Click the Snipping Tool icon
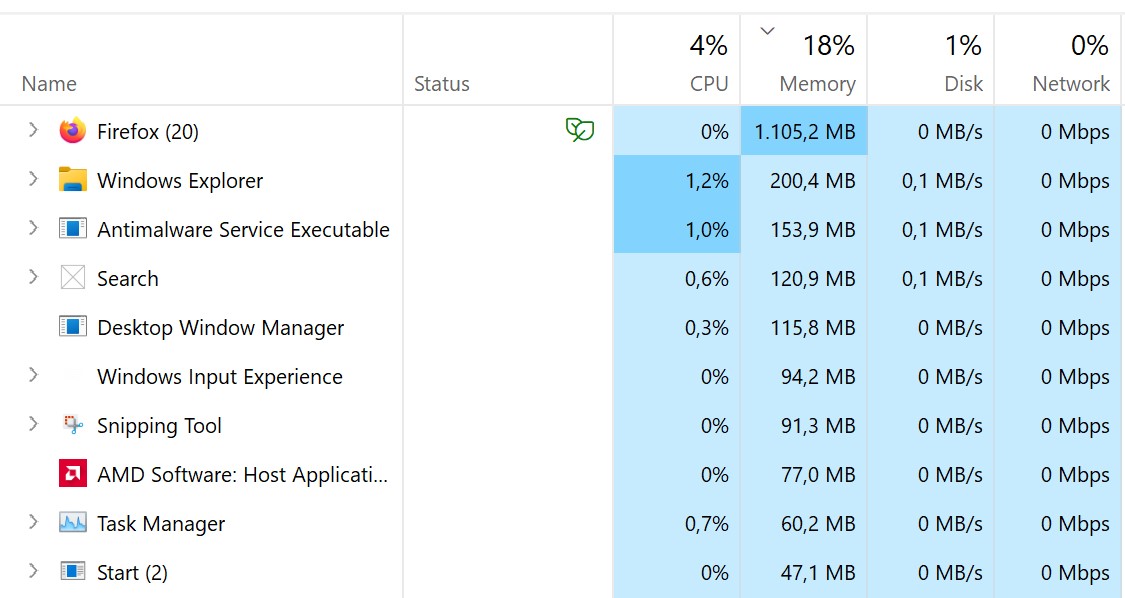 point(72,425)
